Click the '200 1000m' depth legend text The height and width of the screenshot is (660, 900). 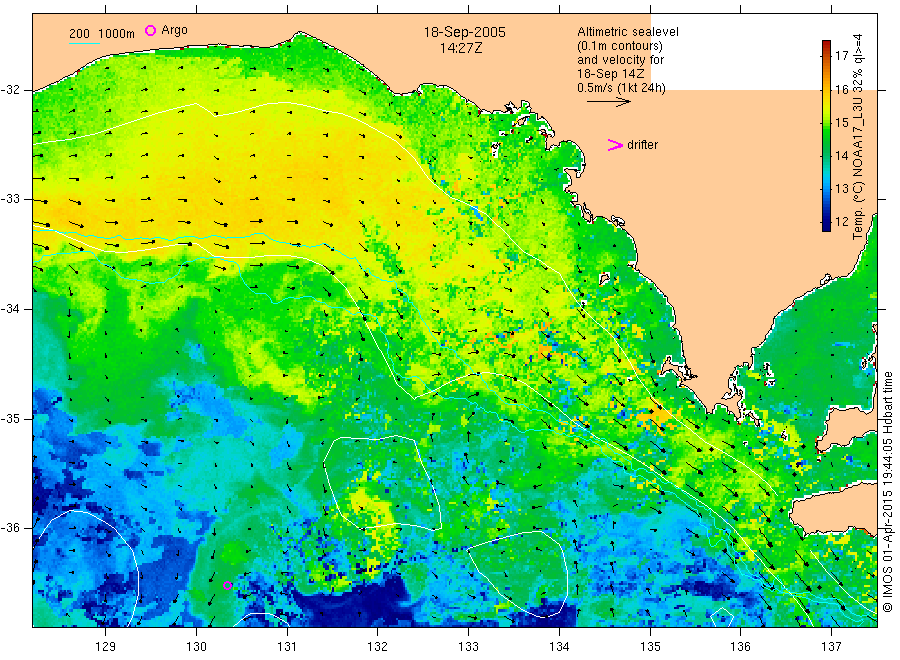(x=102, y=34)
